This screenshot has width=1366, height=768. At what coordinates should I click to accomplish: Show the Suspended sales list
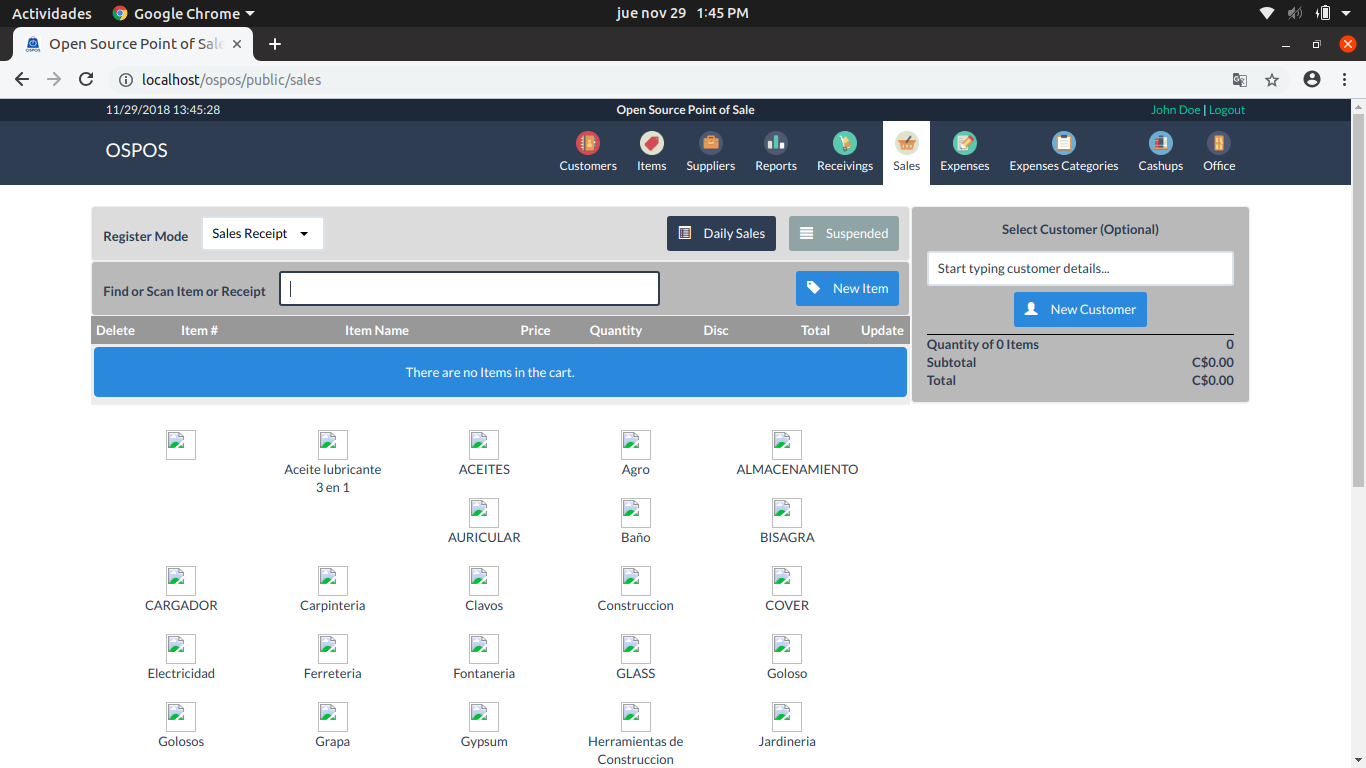coord(843,233)
